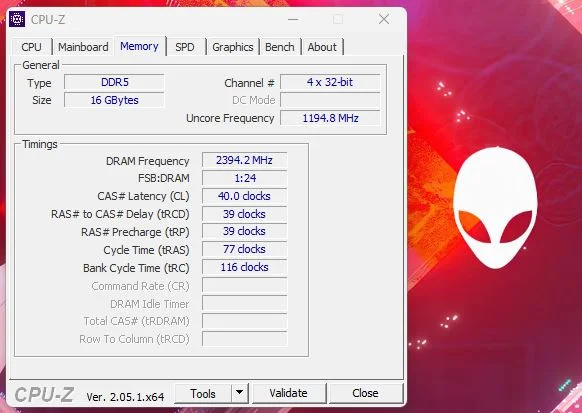Click the empty Total CAS# (tRDRAM) field

pyautogui.click(x=244, y=321)
